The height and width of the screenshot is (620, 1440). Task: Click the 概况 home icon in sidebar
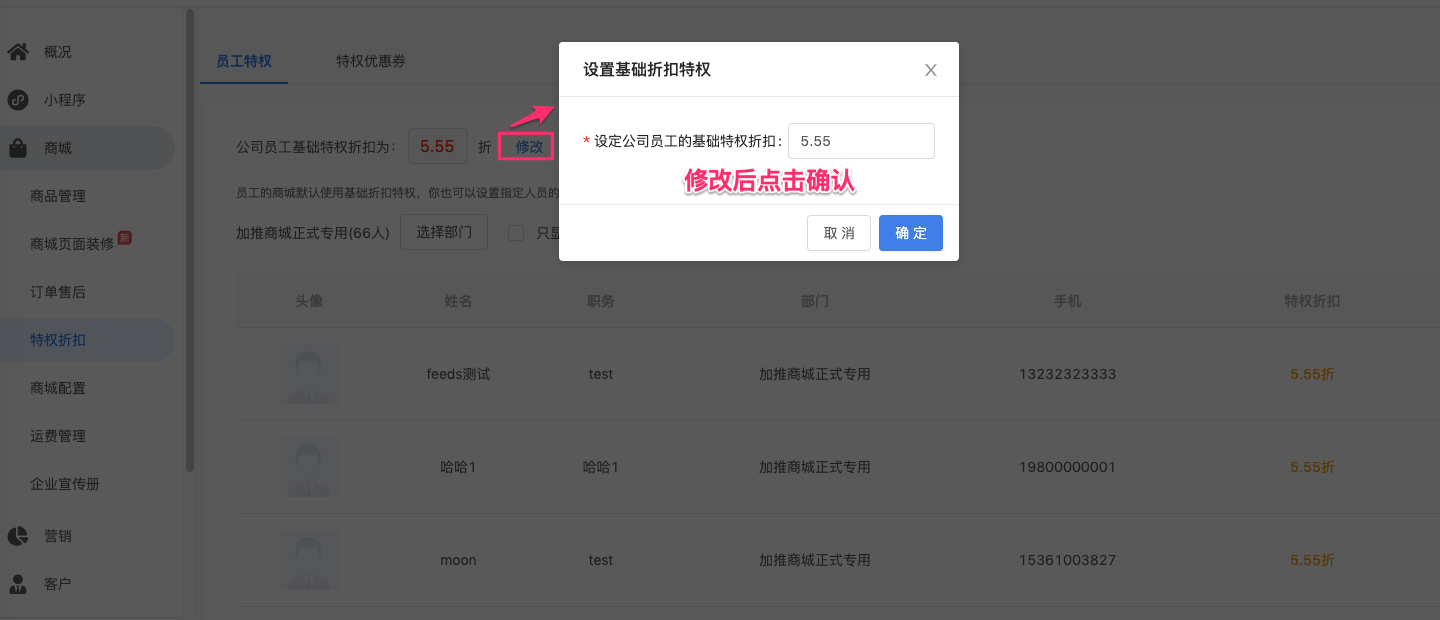18,52
